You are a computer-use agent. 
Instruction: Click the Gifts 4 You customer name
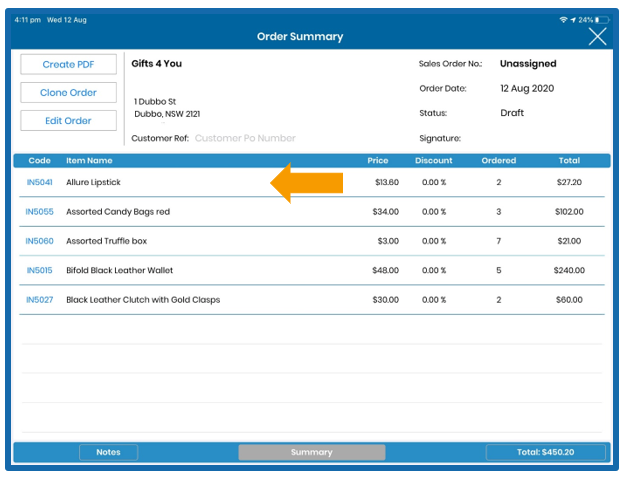[157, 64]
